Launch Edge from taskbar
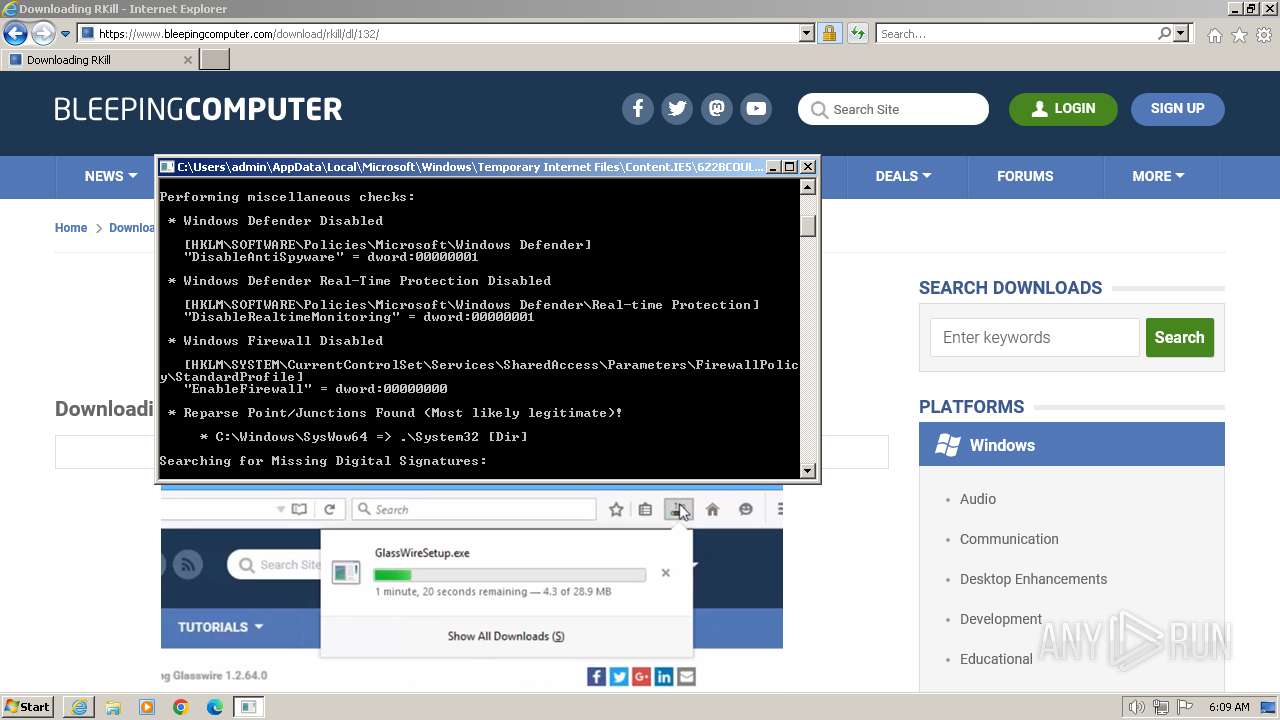 tap(215, 707)
